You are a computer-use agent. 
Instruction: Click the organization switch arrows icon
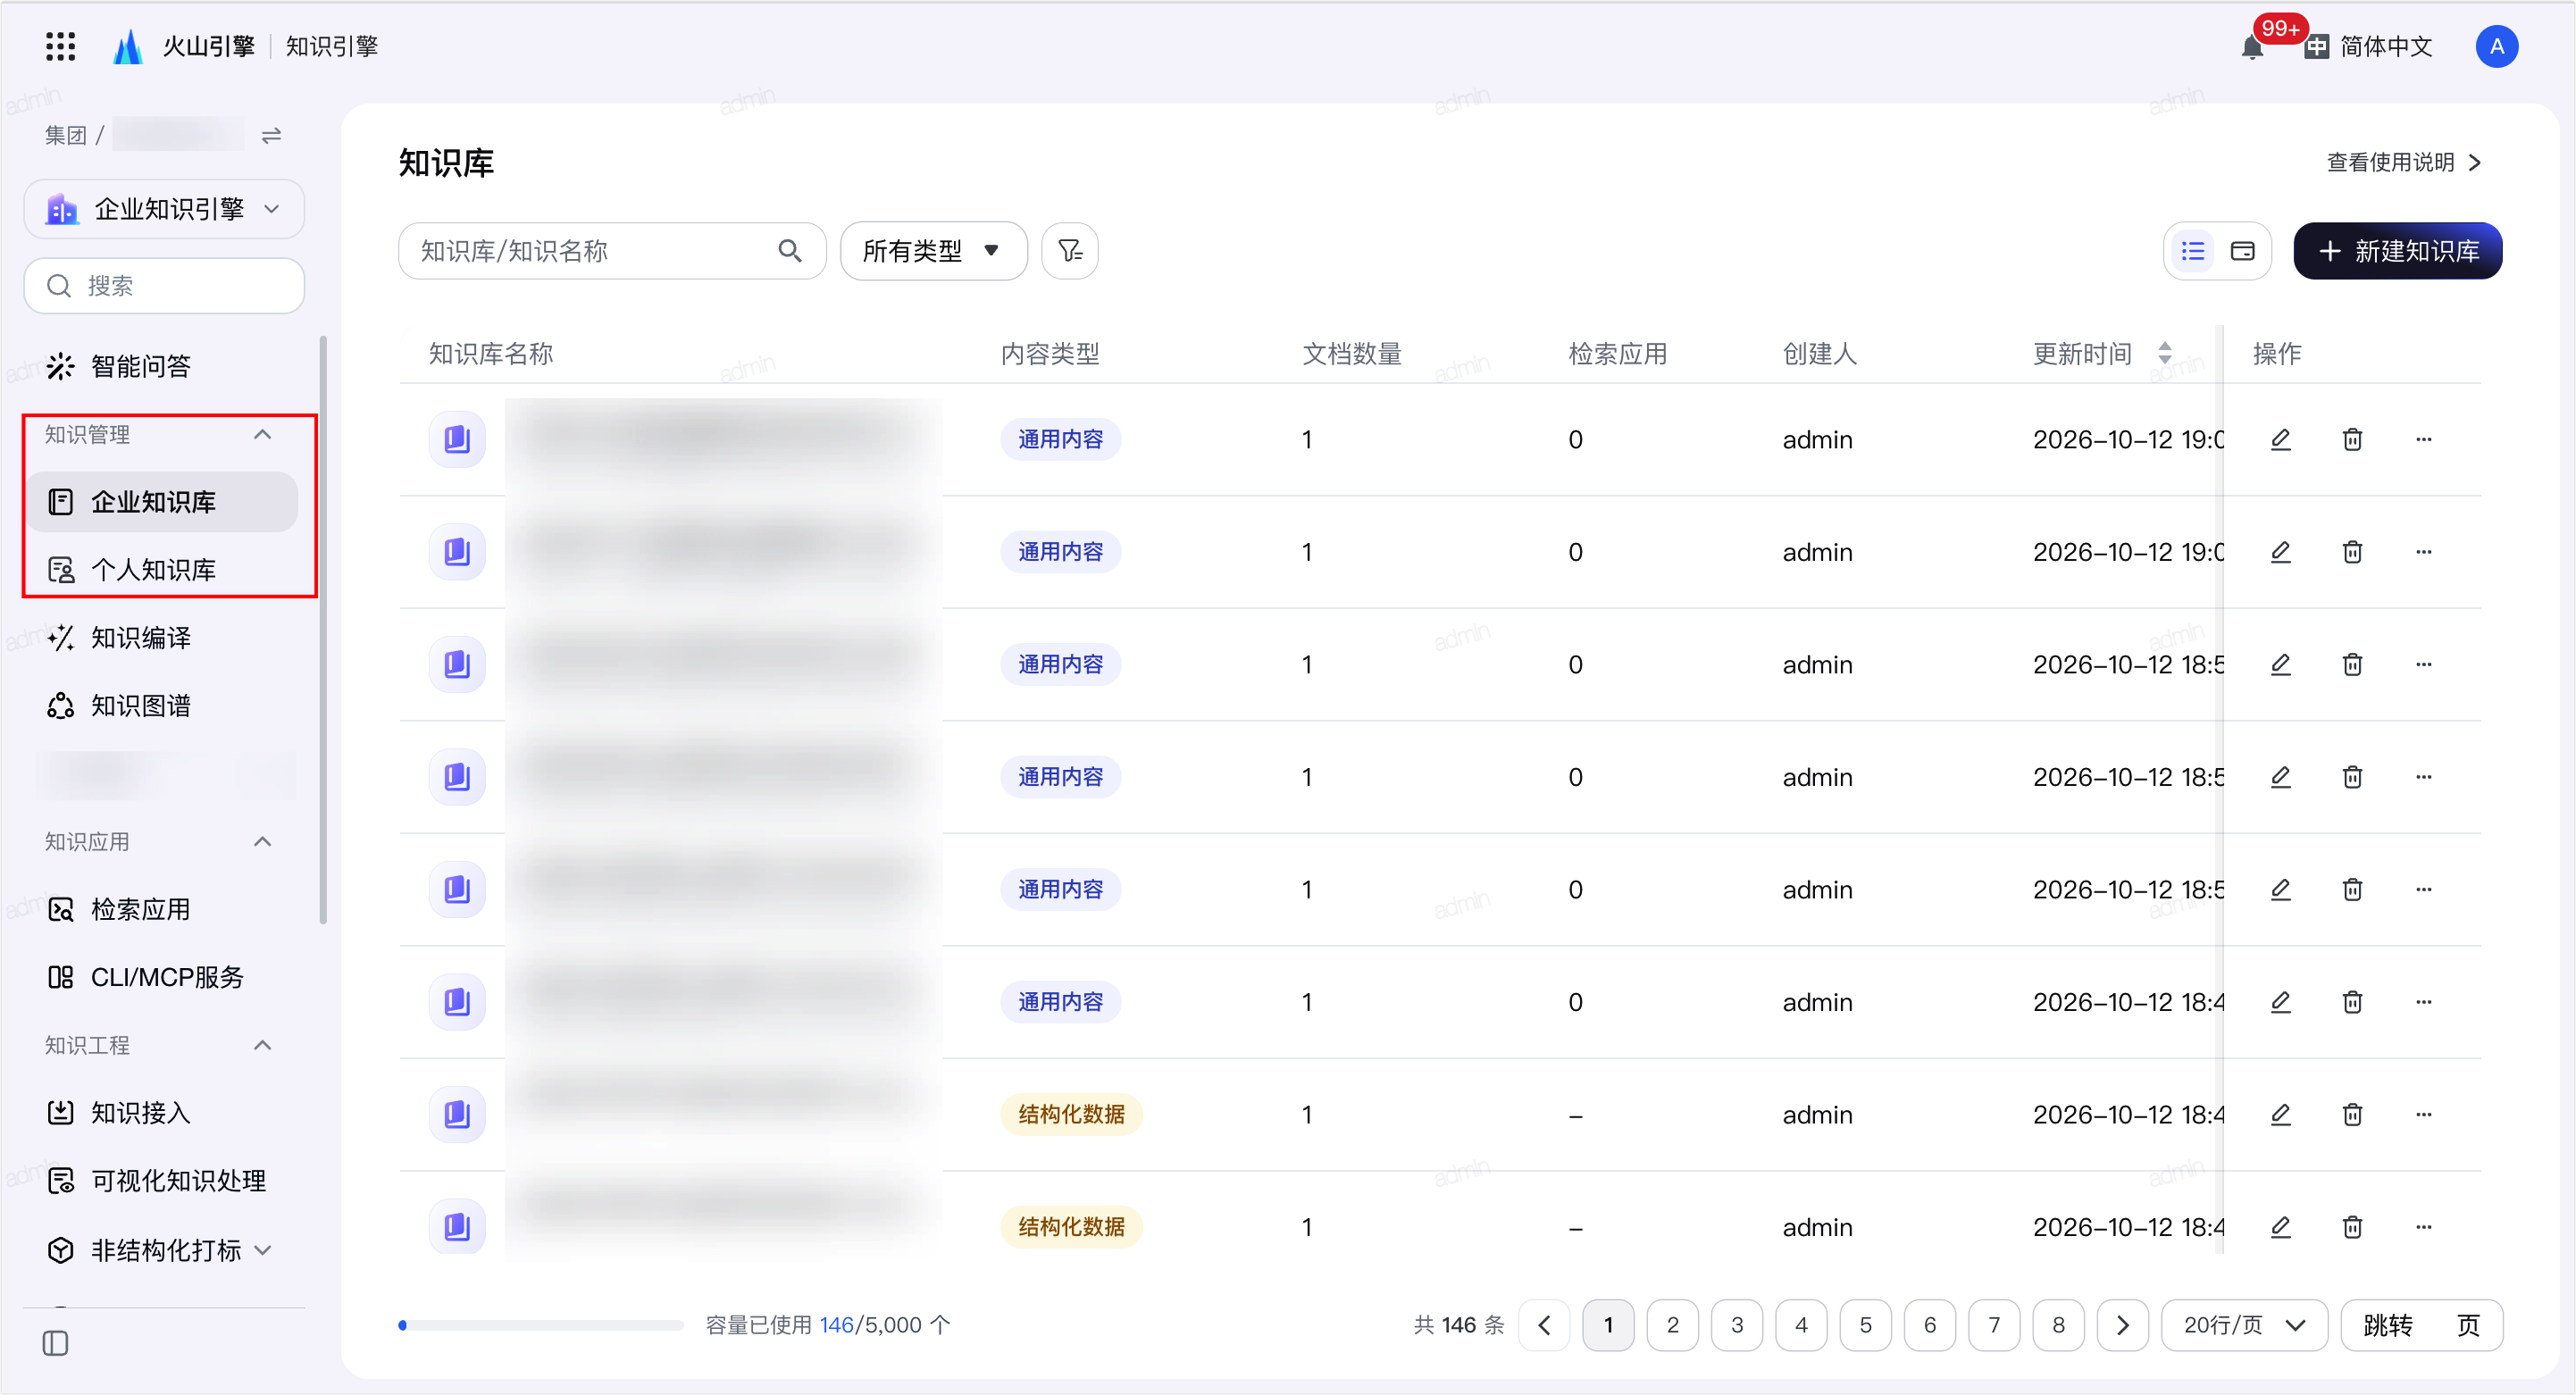point(271,135)
